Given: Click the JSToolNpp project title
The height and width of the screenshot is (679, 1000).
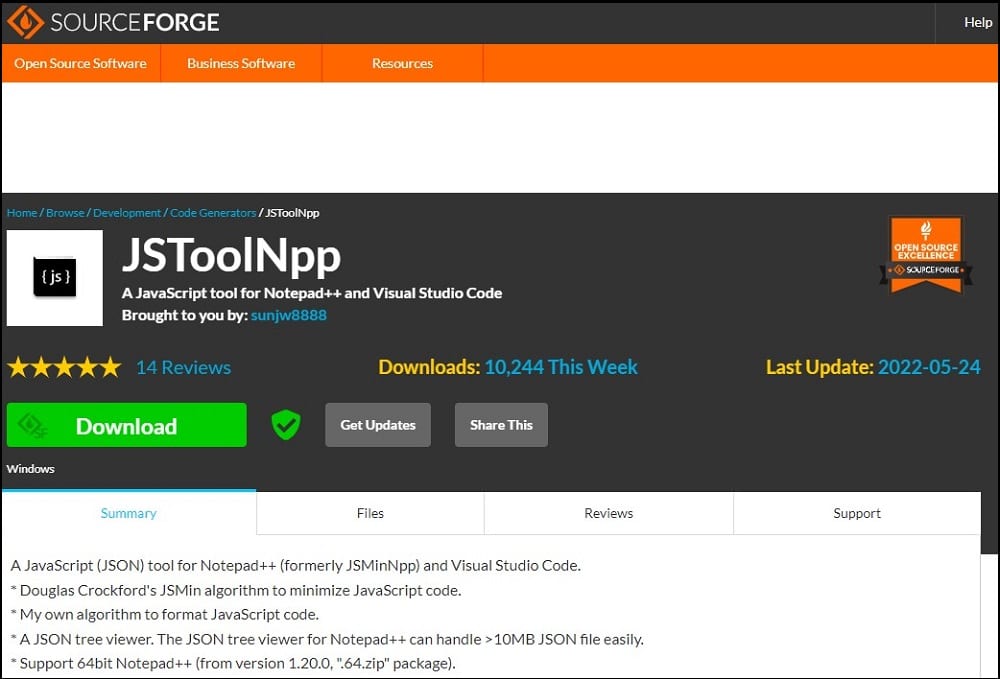Looking at the screenshot, I should [232, 256].
